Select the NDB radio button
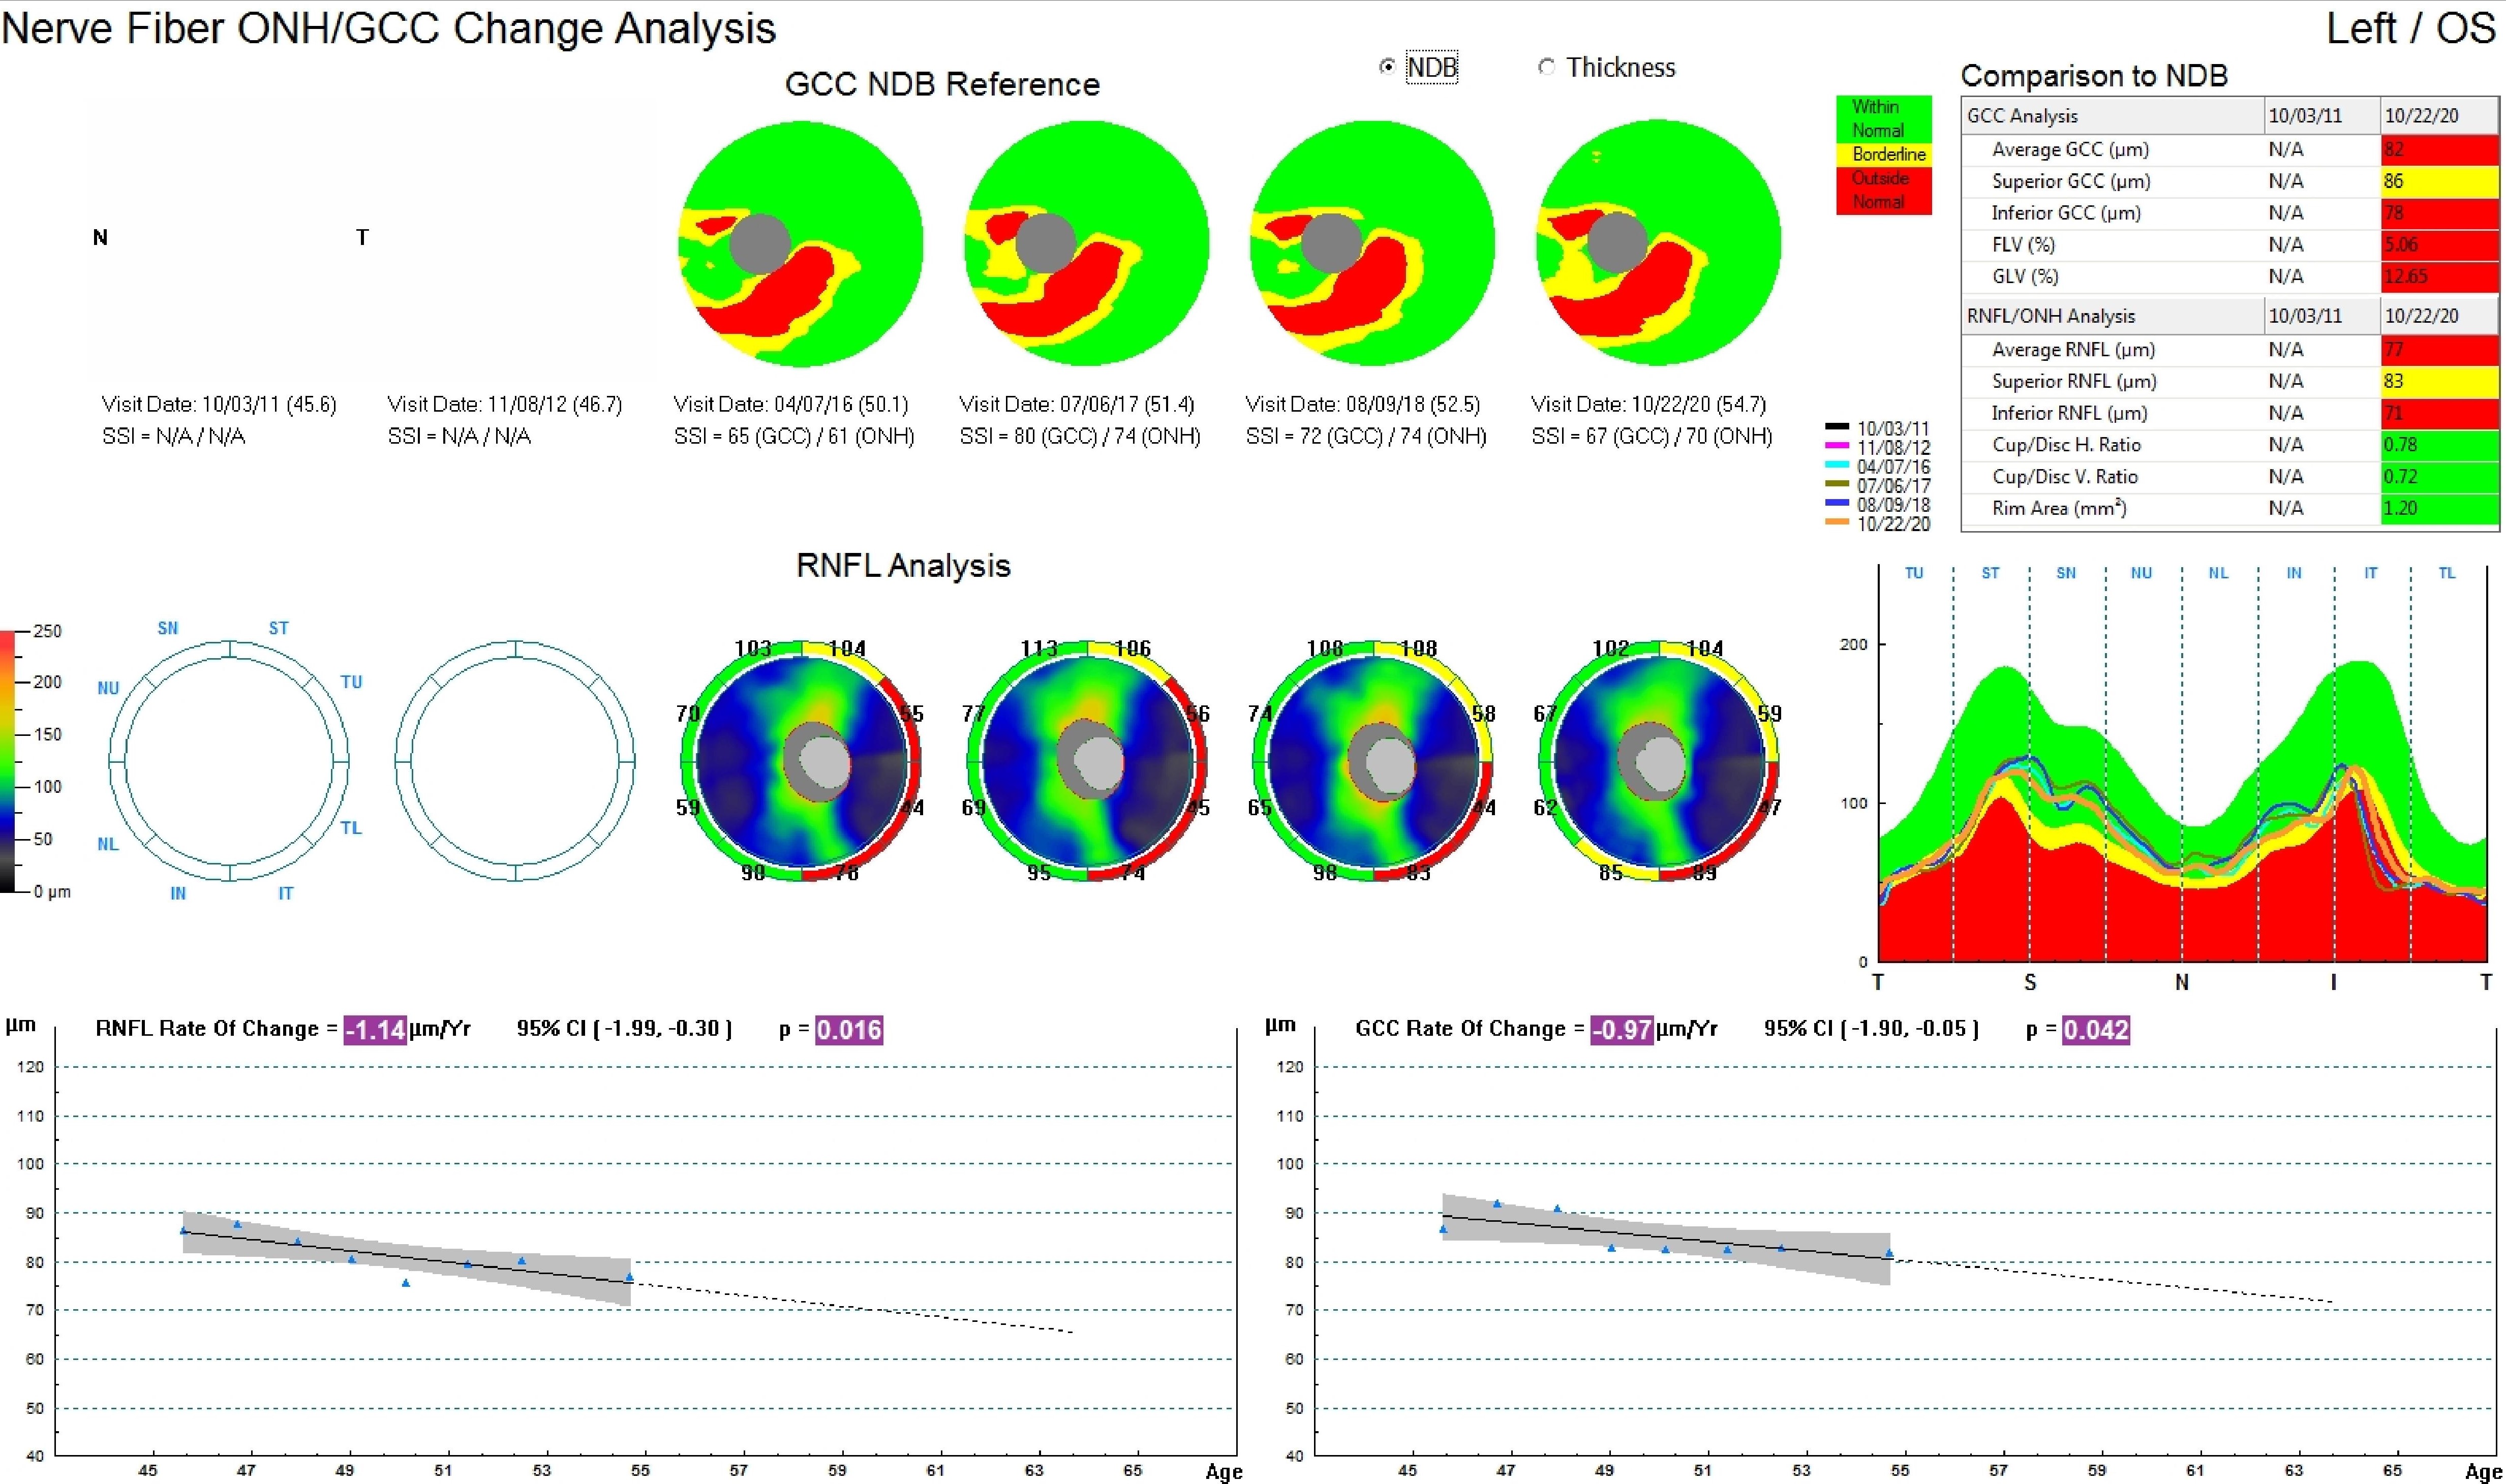This screenshot has width=2506, height=1484. (1387, 67)
